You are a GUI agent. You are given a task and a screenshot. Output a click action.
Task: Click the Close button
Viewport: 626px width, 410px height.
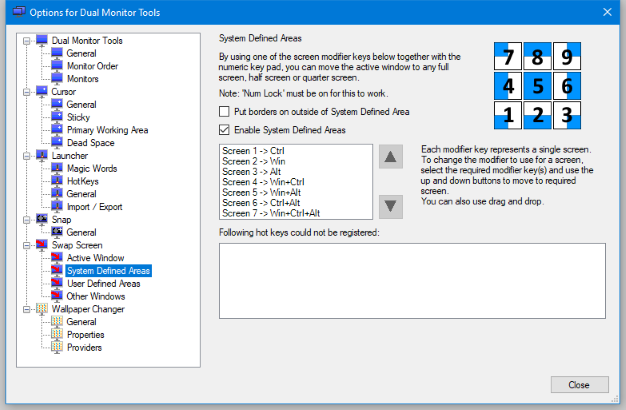579,384
